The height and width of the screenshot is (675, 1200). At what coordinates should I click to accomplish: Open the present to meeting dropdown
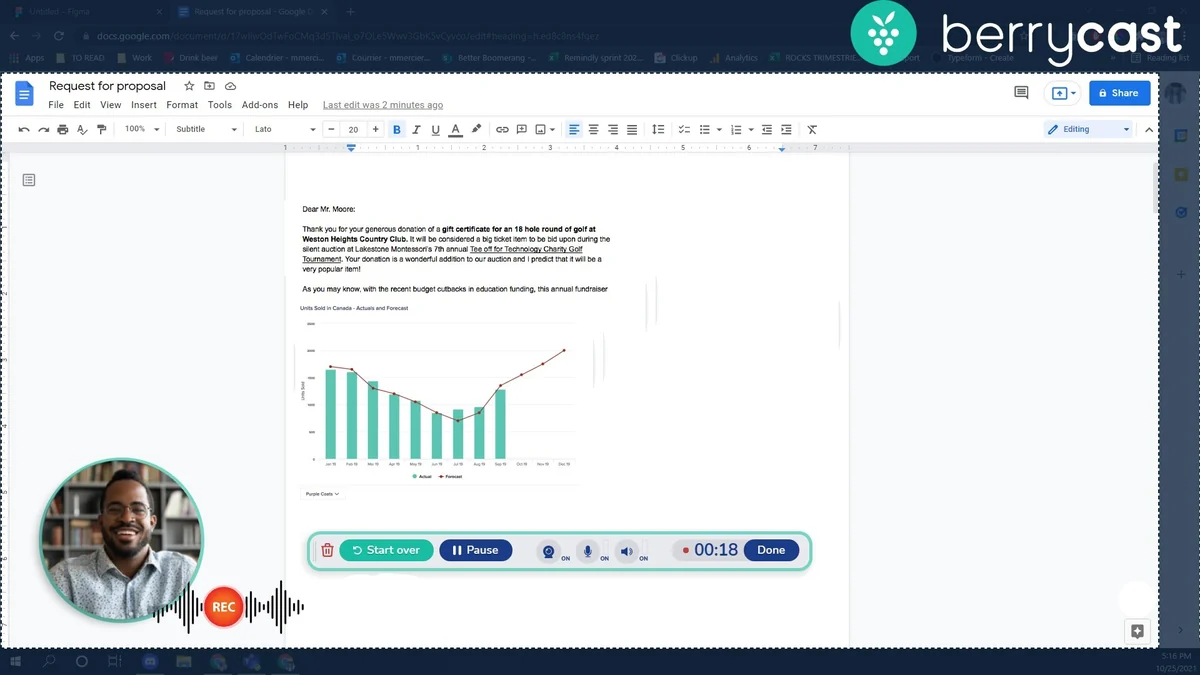pos(1063,93)
